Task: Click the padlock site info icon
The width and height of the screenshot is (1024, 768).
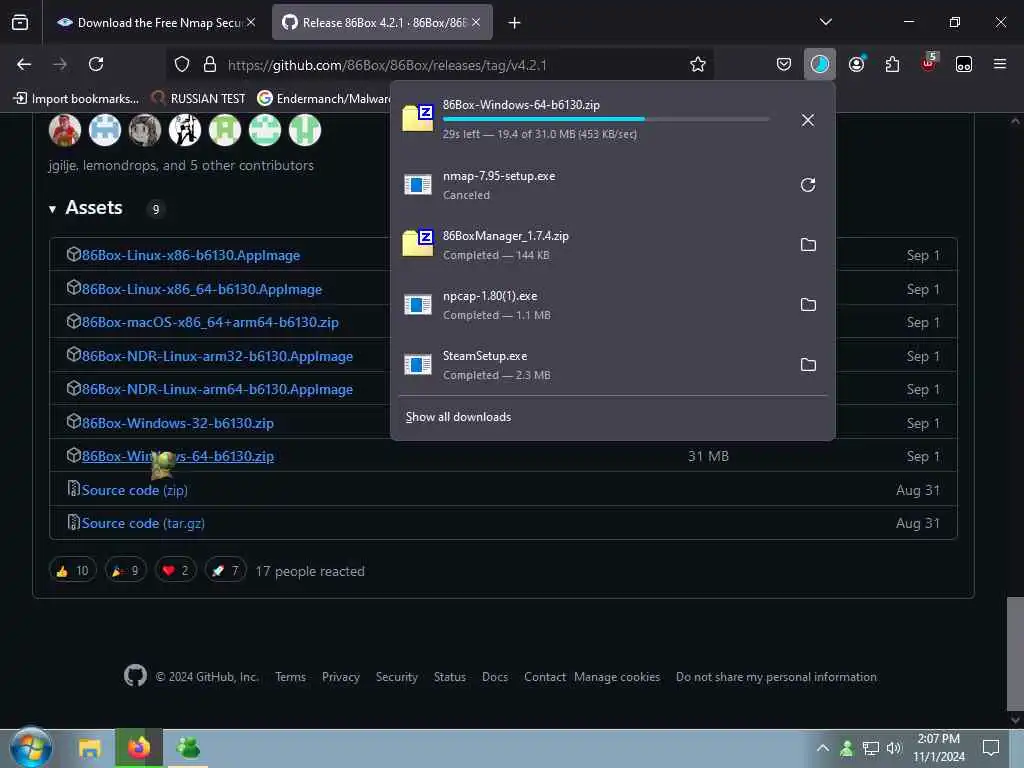Action: click(x=210, y=64)
